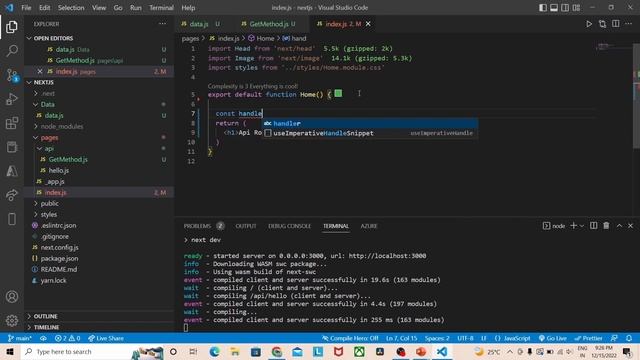640x360 pixels.
Task: Open editor More Actions ellipsis
Action: tap(629, 24)
